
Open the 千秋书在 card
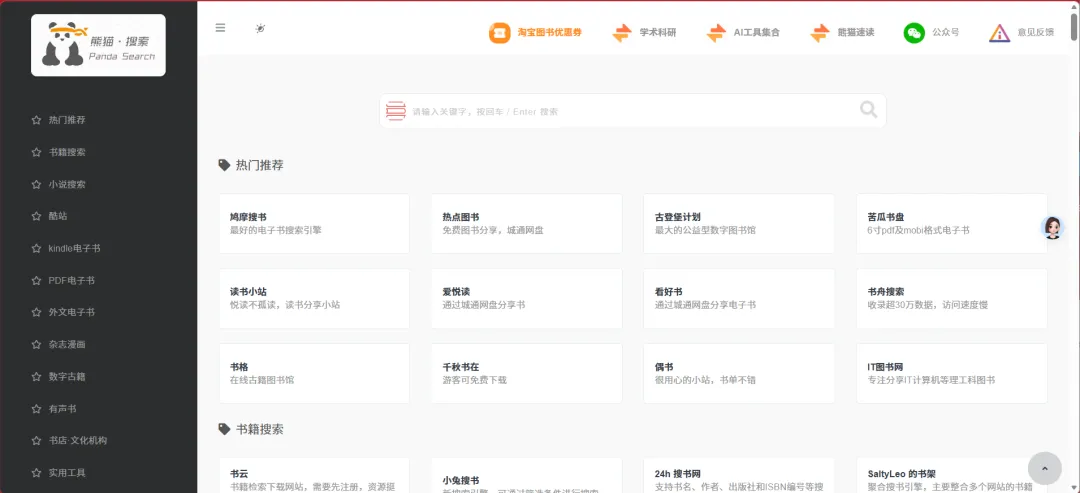pyautogui.click(x=527, y=373)
